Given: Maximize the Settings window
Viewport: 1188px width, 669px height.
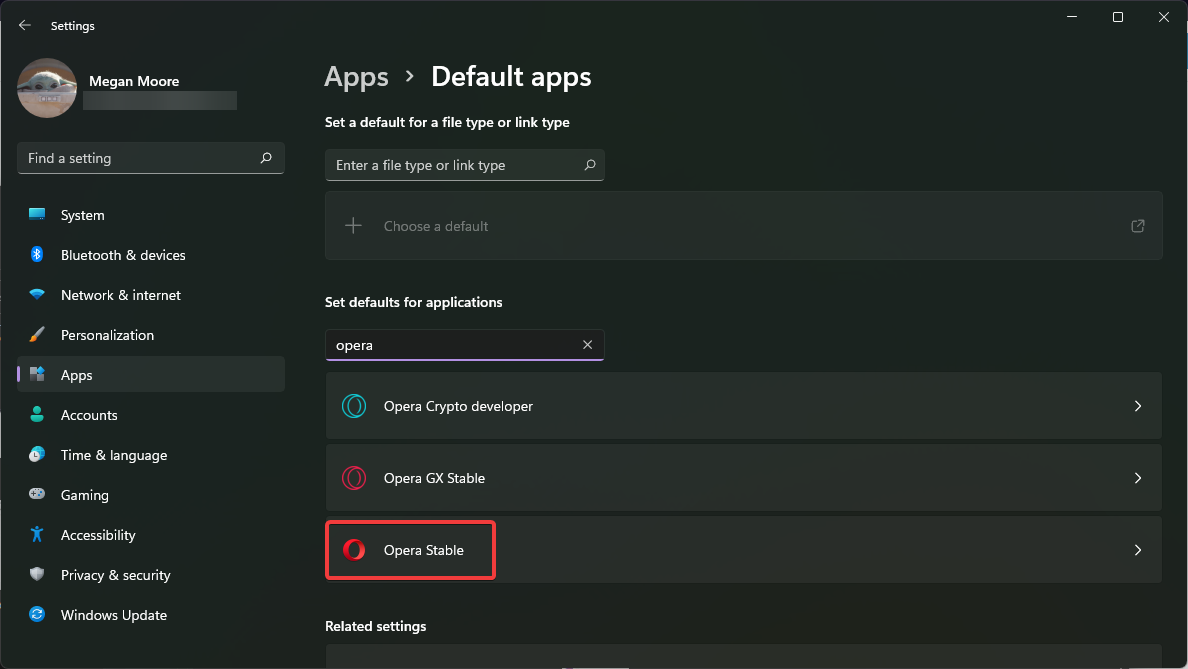Looking at the screenshot, I should [1118, 17].
